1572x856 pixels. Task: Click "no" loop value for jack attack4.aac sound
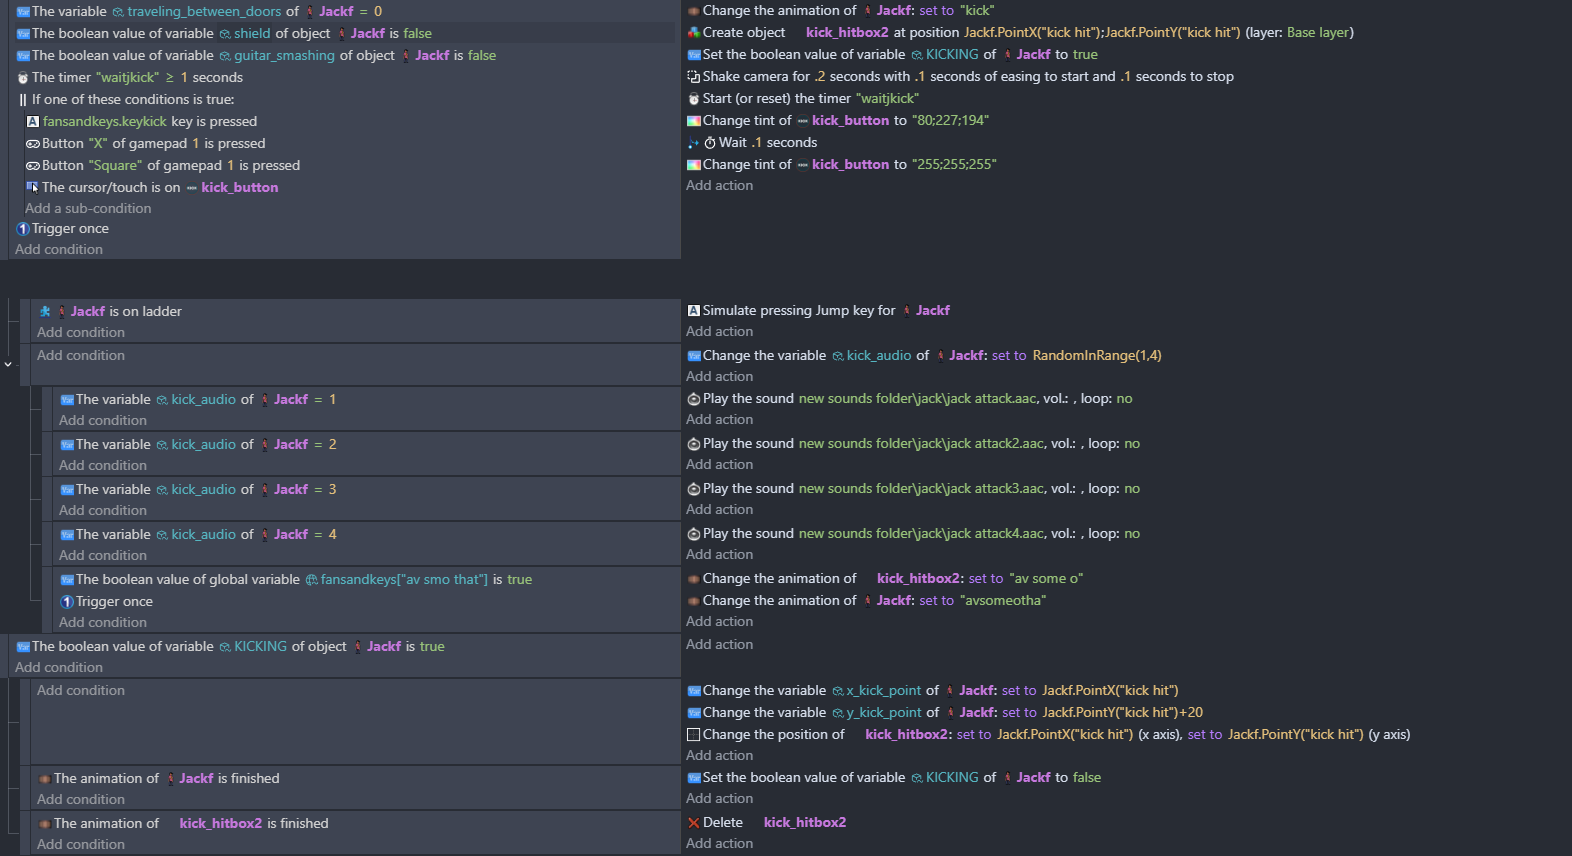(1131, 534)
